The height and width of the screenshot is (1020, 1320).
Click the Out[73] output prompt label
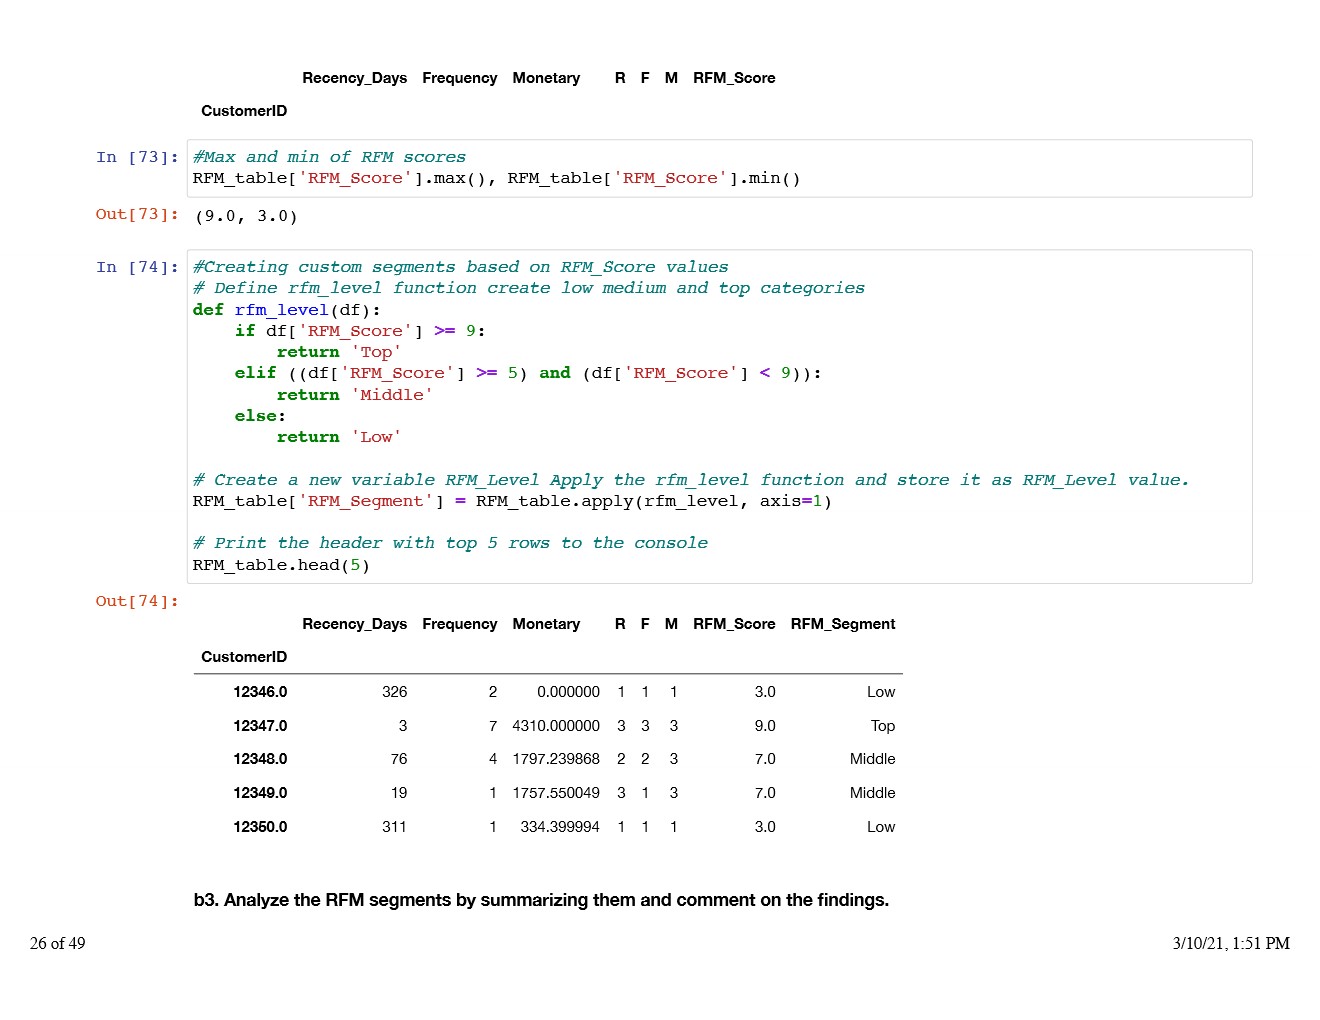pyautogui.click(x=137, y=214)
